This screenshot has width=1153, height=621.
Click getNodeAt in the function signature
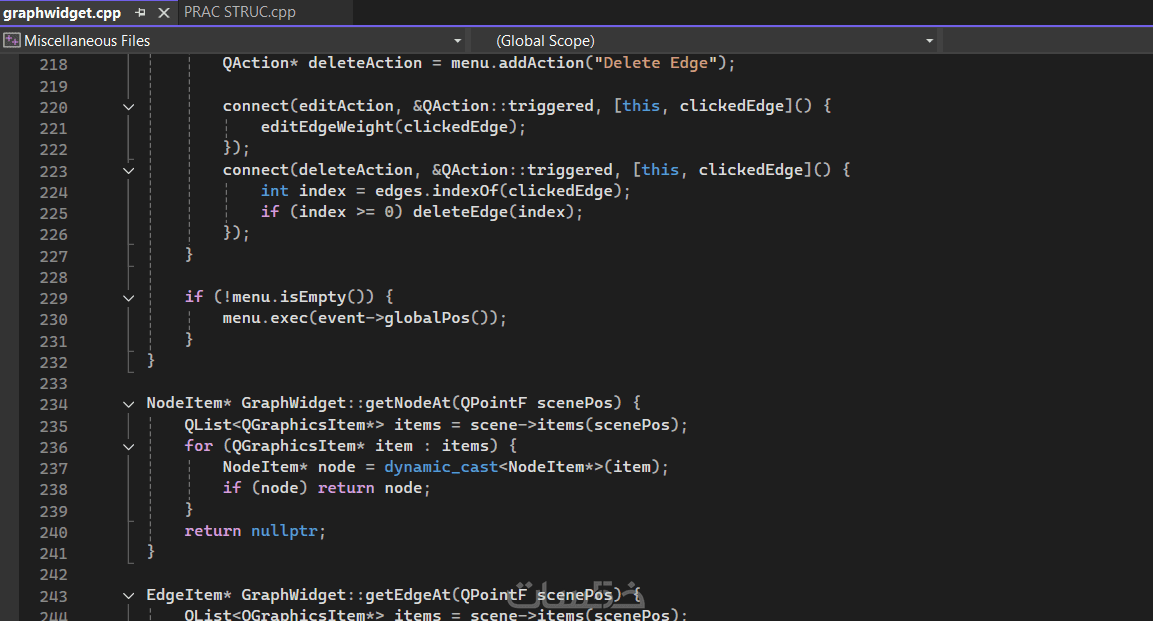tap(407, 403)
